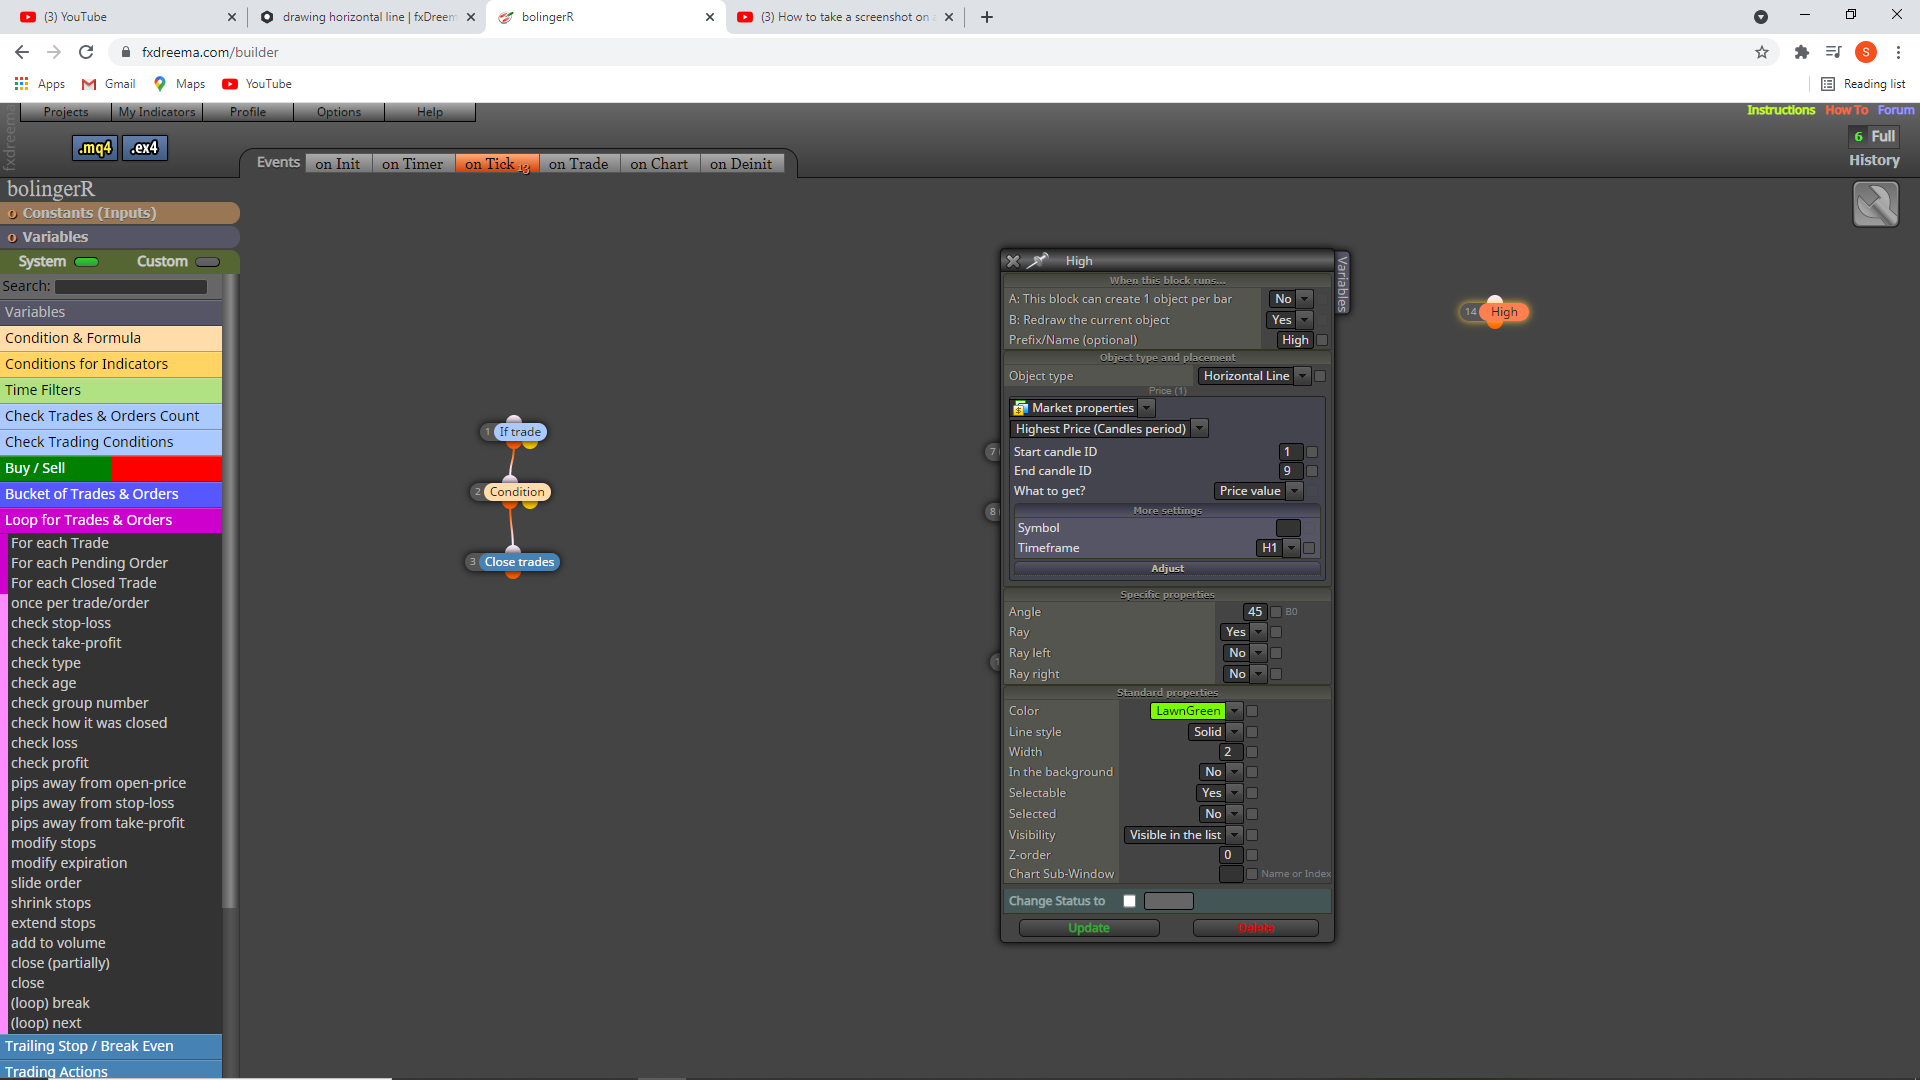
Task: Go back to previous page
Action: 22,52
